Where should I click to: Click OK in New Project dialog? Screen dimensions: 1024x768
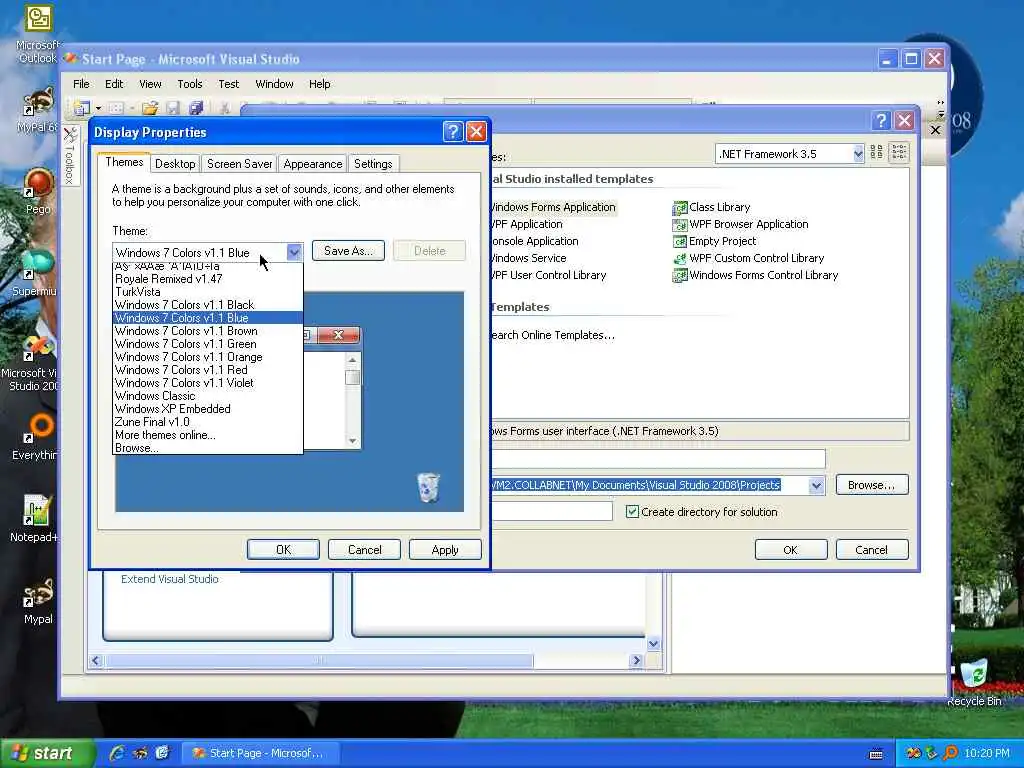tap(791, 550)
